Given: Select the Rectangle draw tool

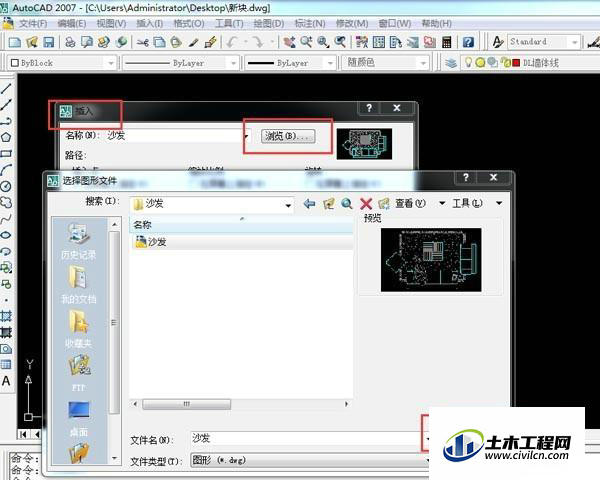Looking at the screenshot, I should click(6, 153).
